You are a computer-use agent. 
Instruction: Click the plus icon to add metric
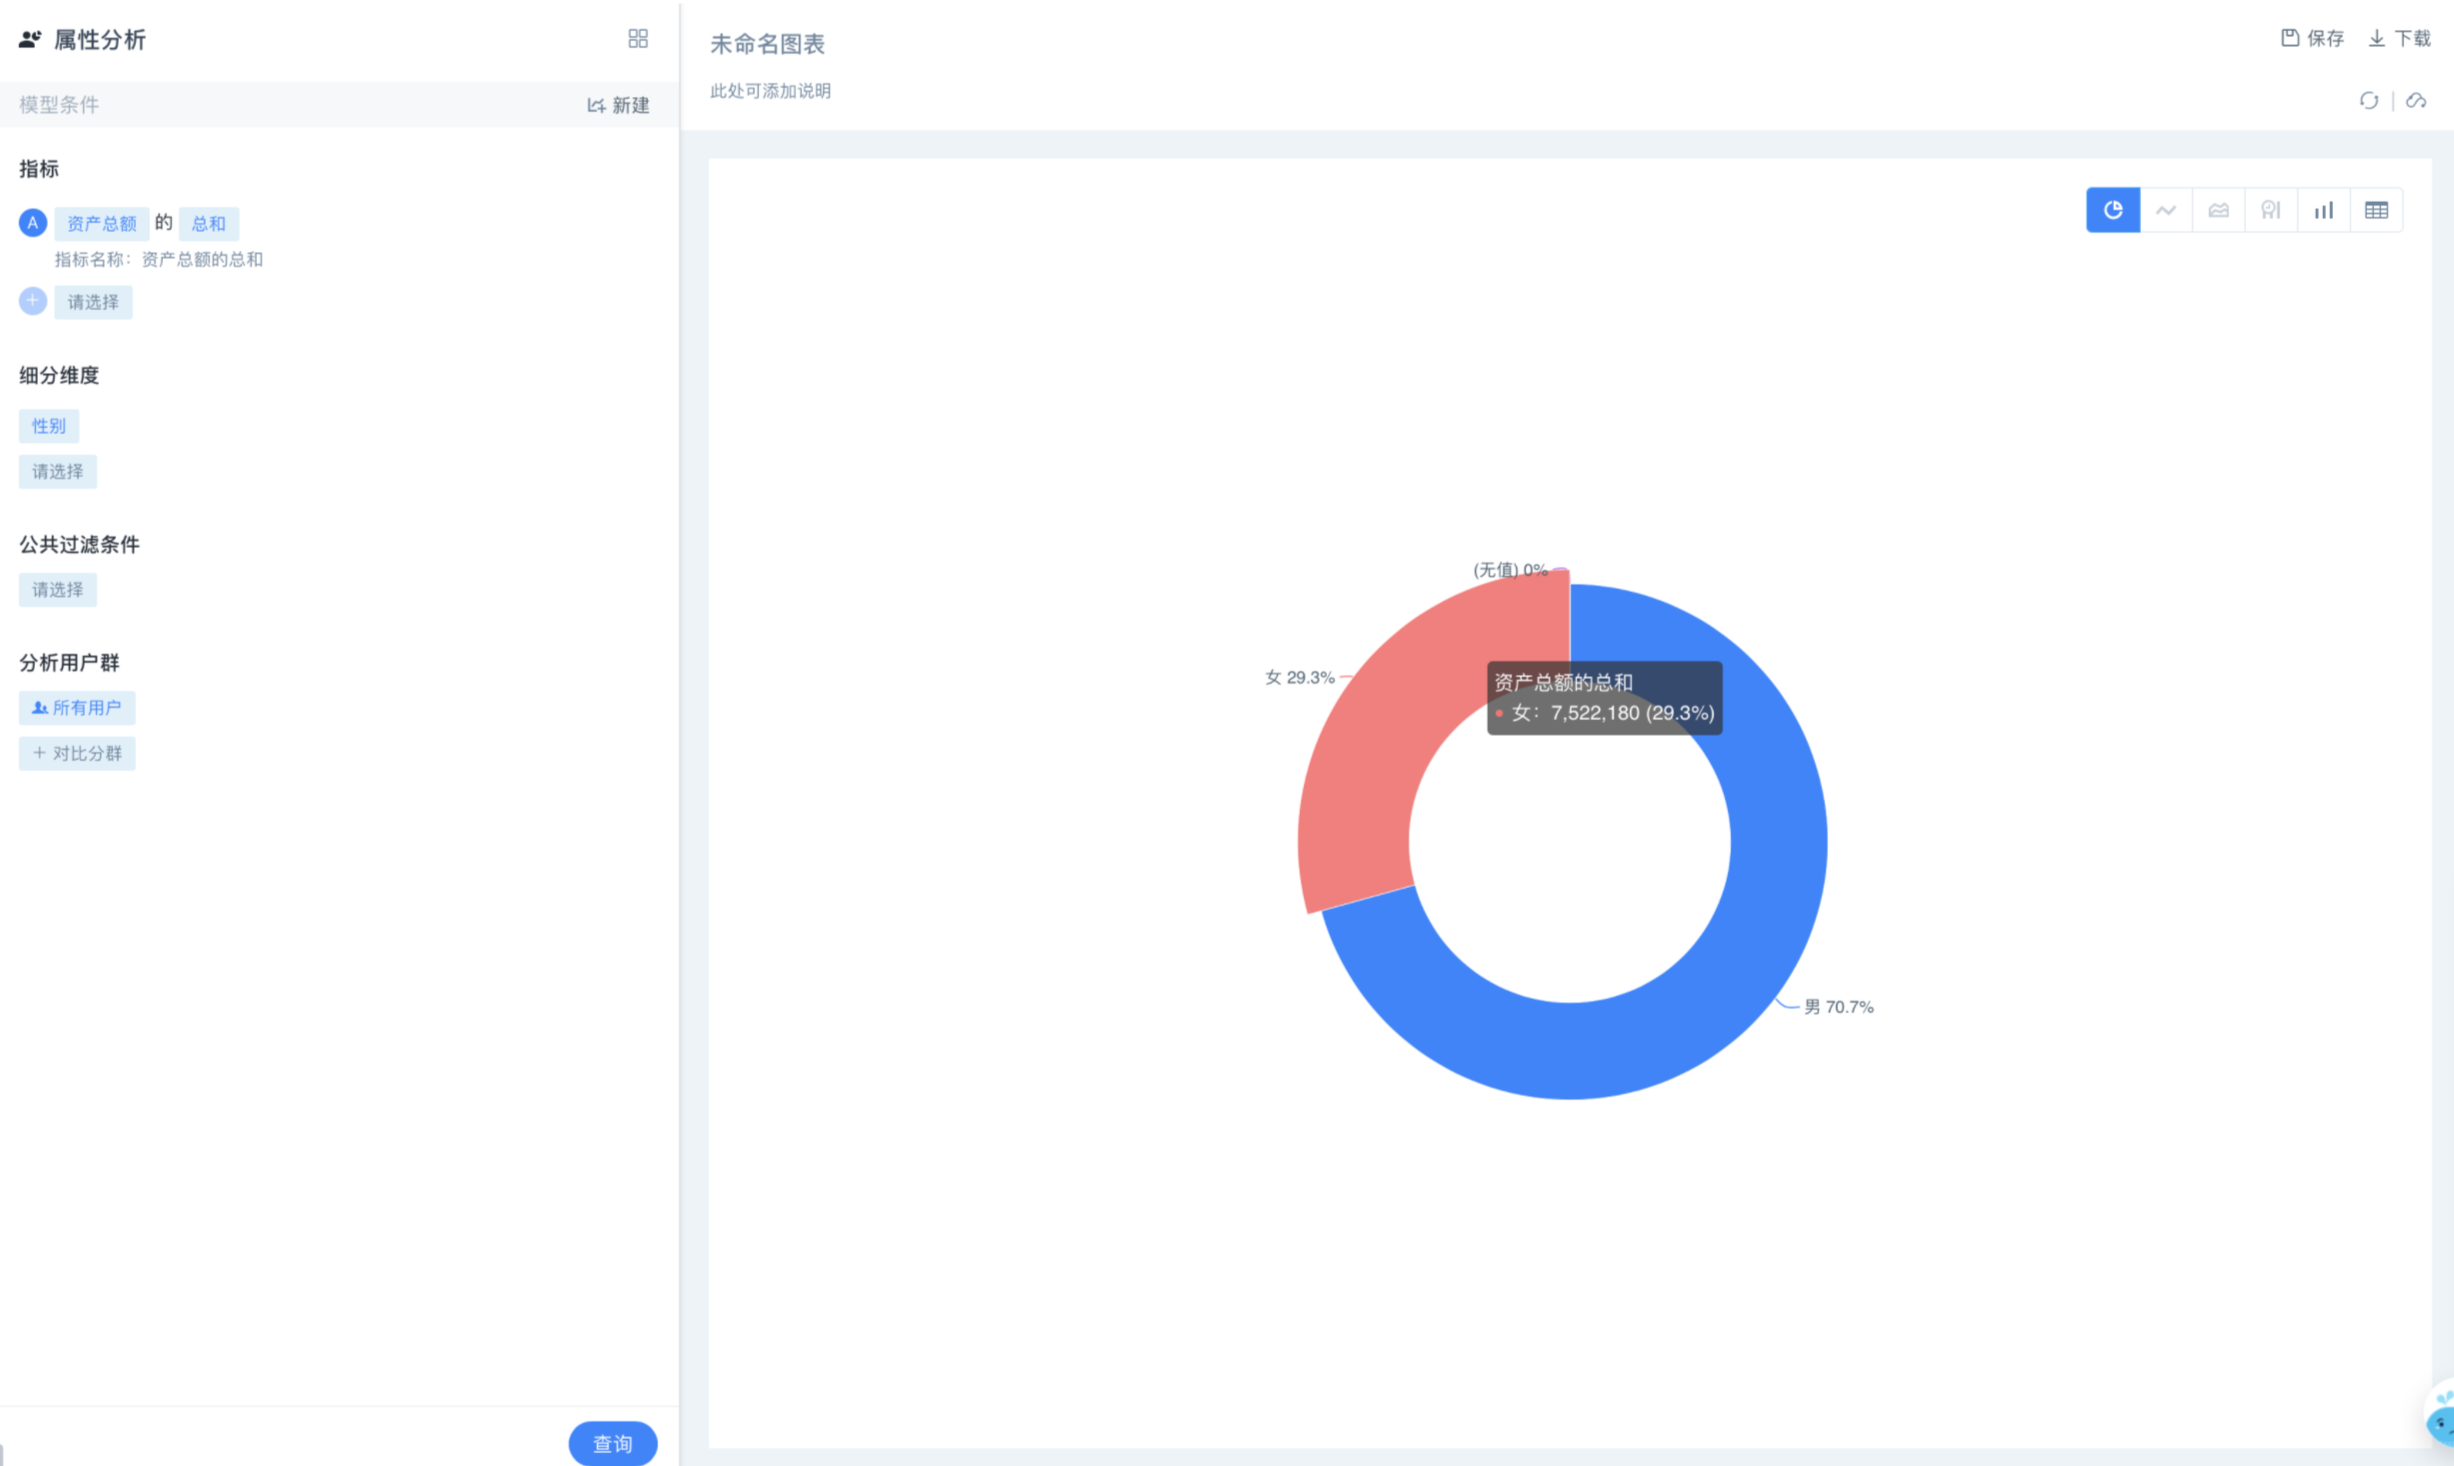click(33, 301)
